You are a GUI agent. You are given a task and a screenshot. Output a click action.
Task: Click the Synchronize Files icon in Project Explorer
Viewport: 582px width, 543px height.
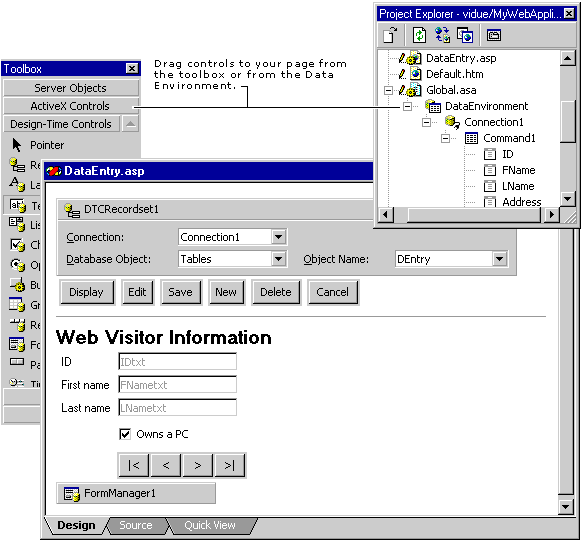442,35
